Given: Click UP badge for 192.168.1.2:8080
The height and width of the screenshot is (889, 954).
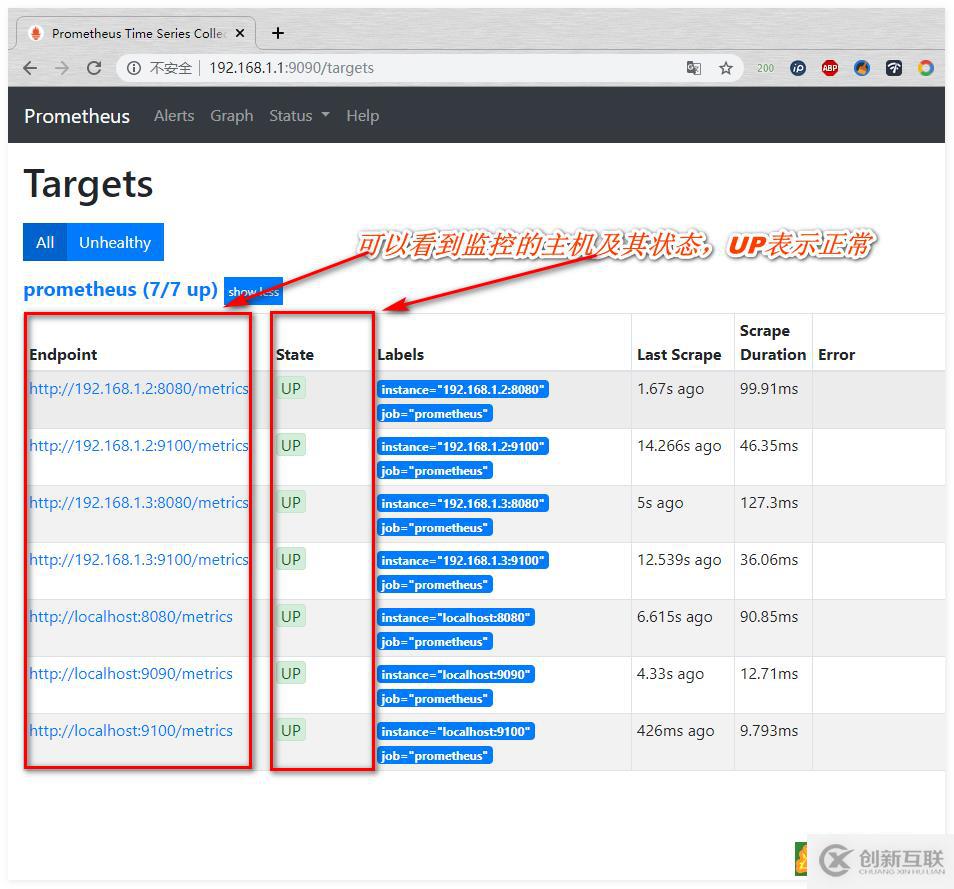Looking at the screenshot, I should click(x=291, y=388).
